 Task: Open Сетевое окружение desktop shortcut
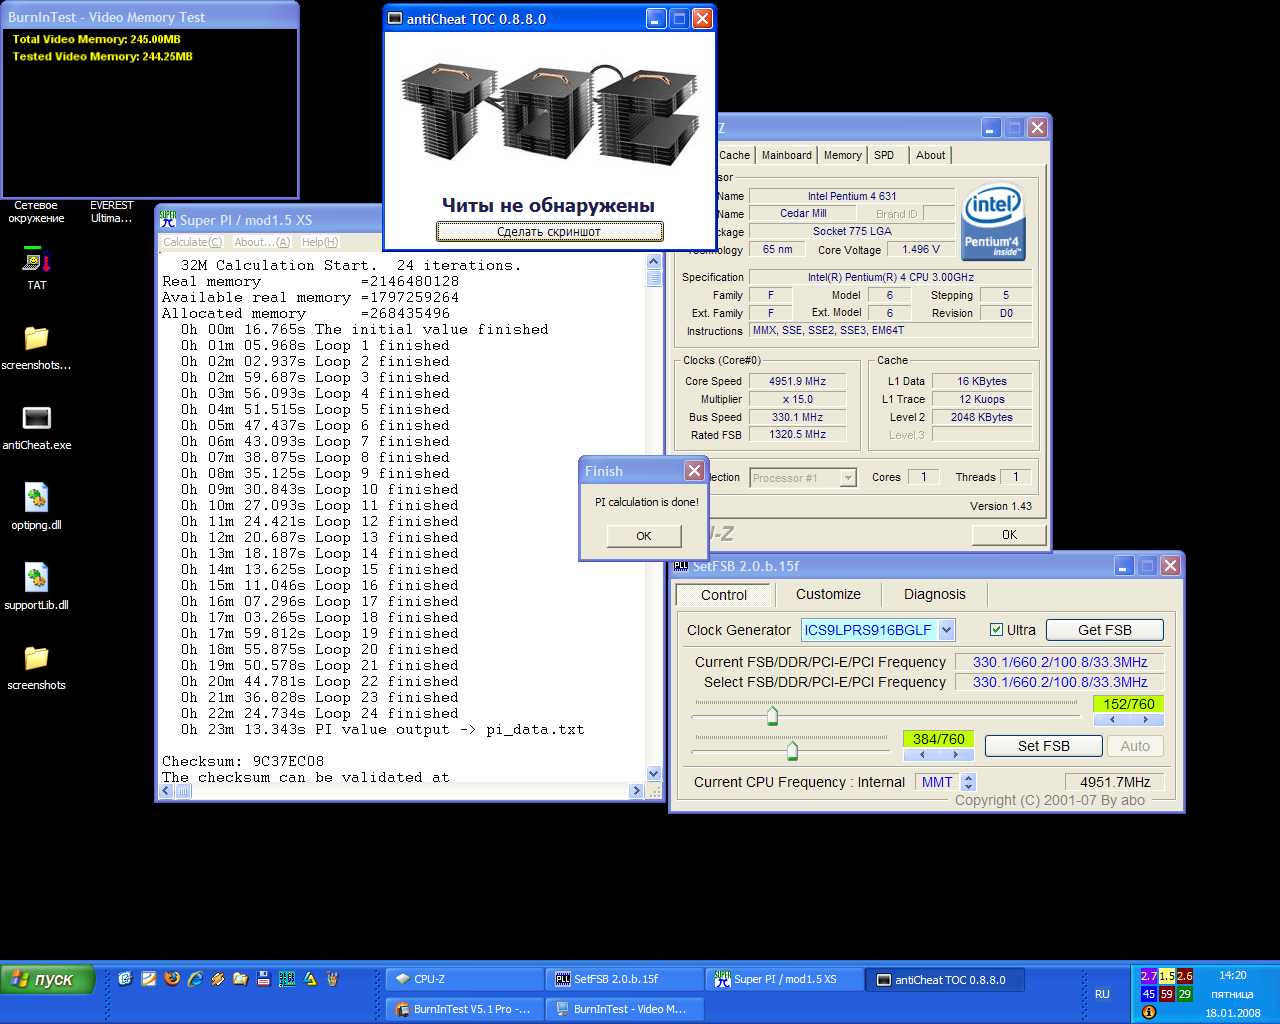tap(36, 212)
